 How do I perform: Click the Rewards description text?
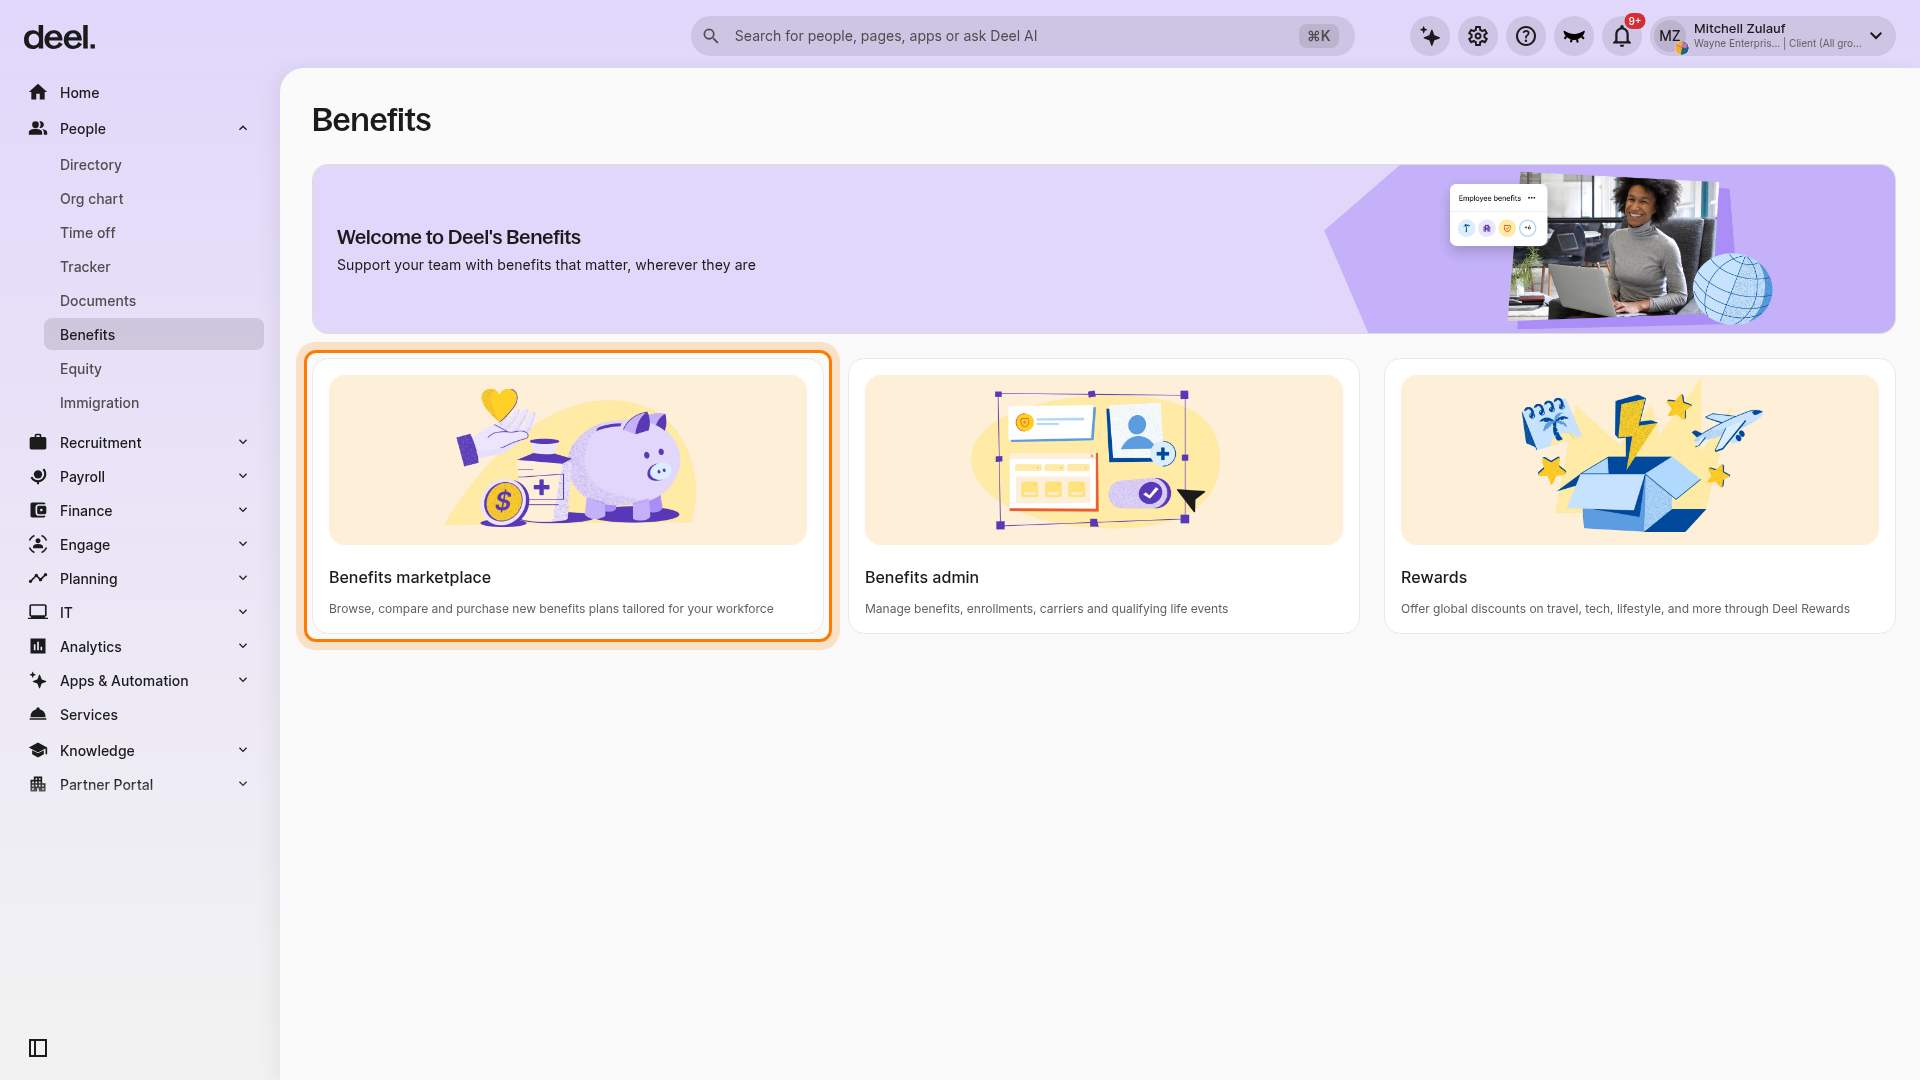pyautogui.click(x=1625, y=609)
